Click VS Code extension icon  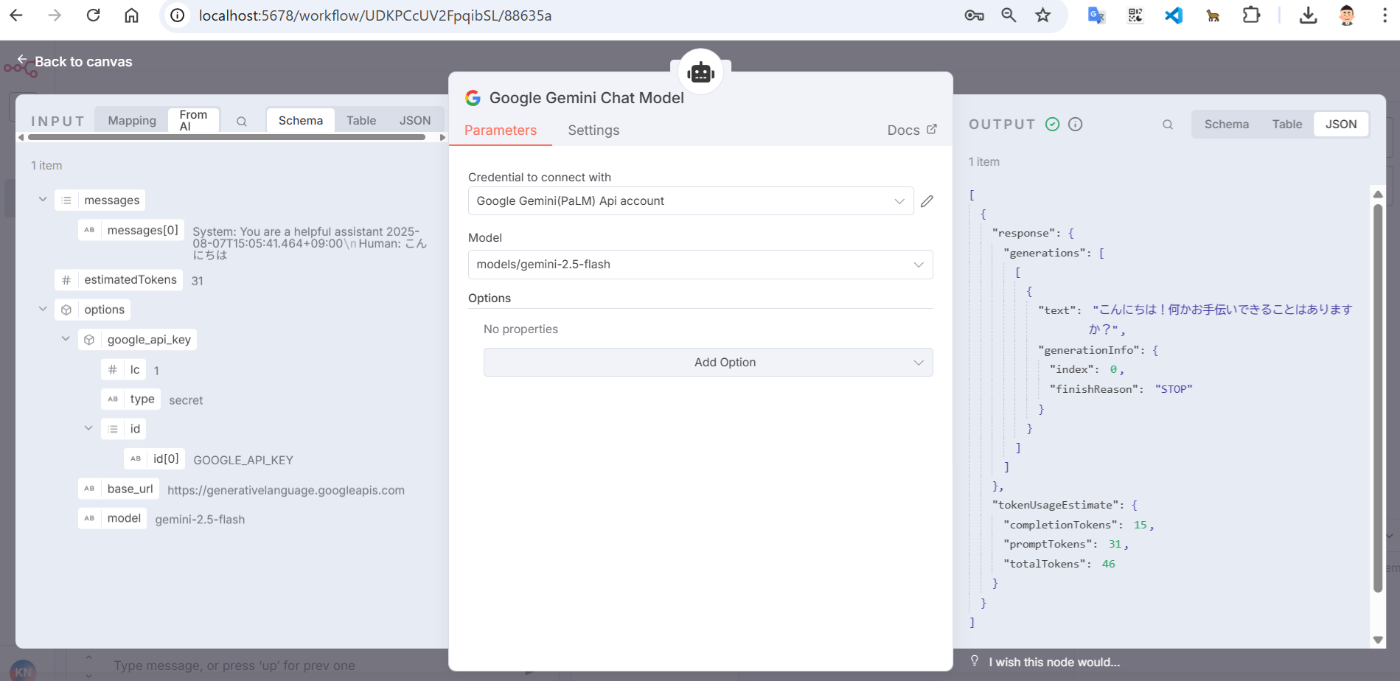tap(1174, 15)
